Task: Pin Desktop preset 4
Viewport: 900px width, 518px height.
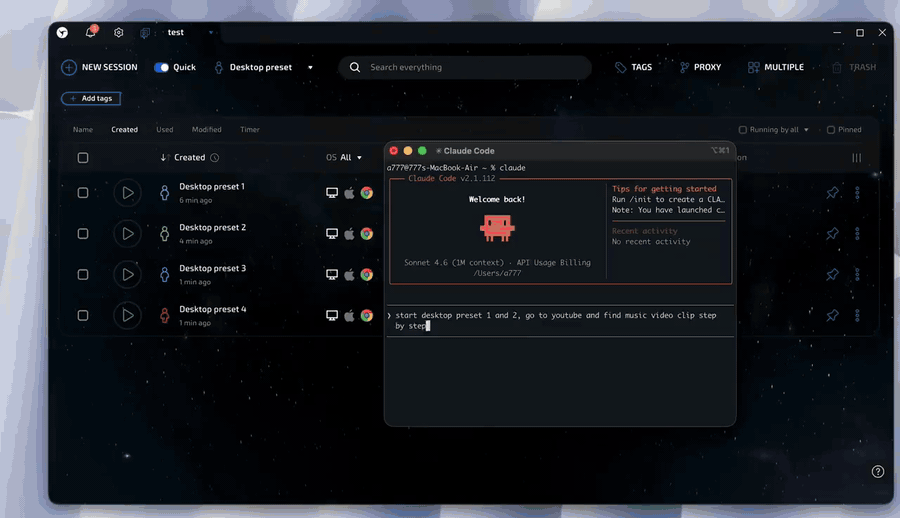Action: click(x=832, y=315)
